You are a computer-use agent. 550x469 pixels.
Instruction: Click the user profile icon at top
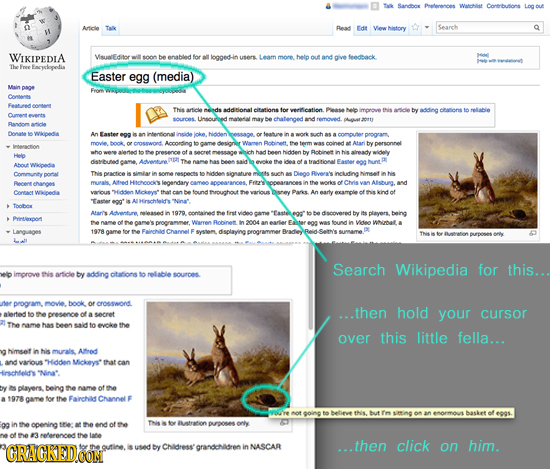click(328, 6)
